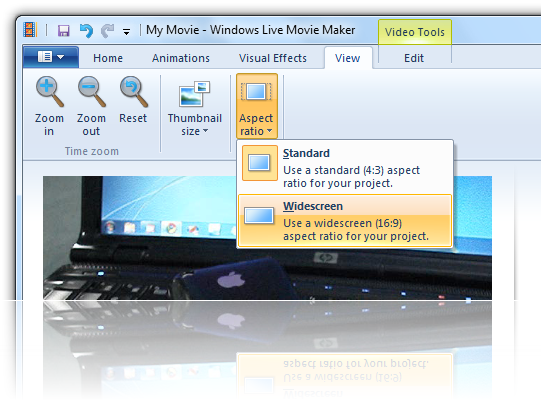
Task: Redo the last undone action
Action: (107, 30)
